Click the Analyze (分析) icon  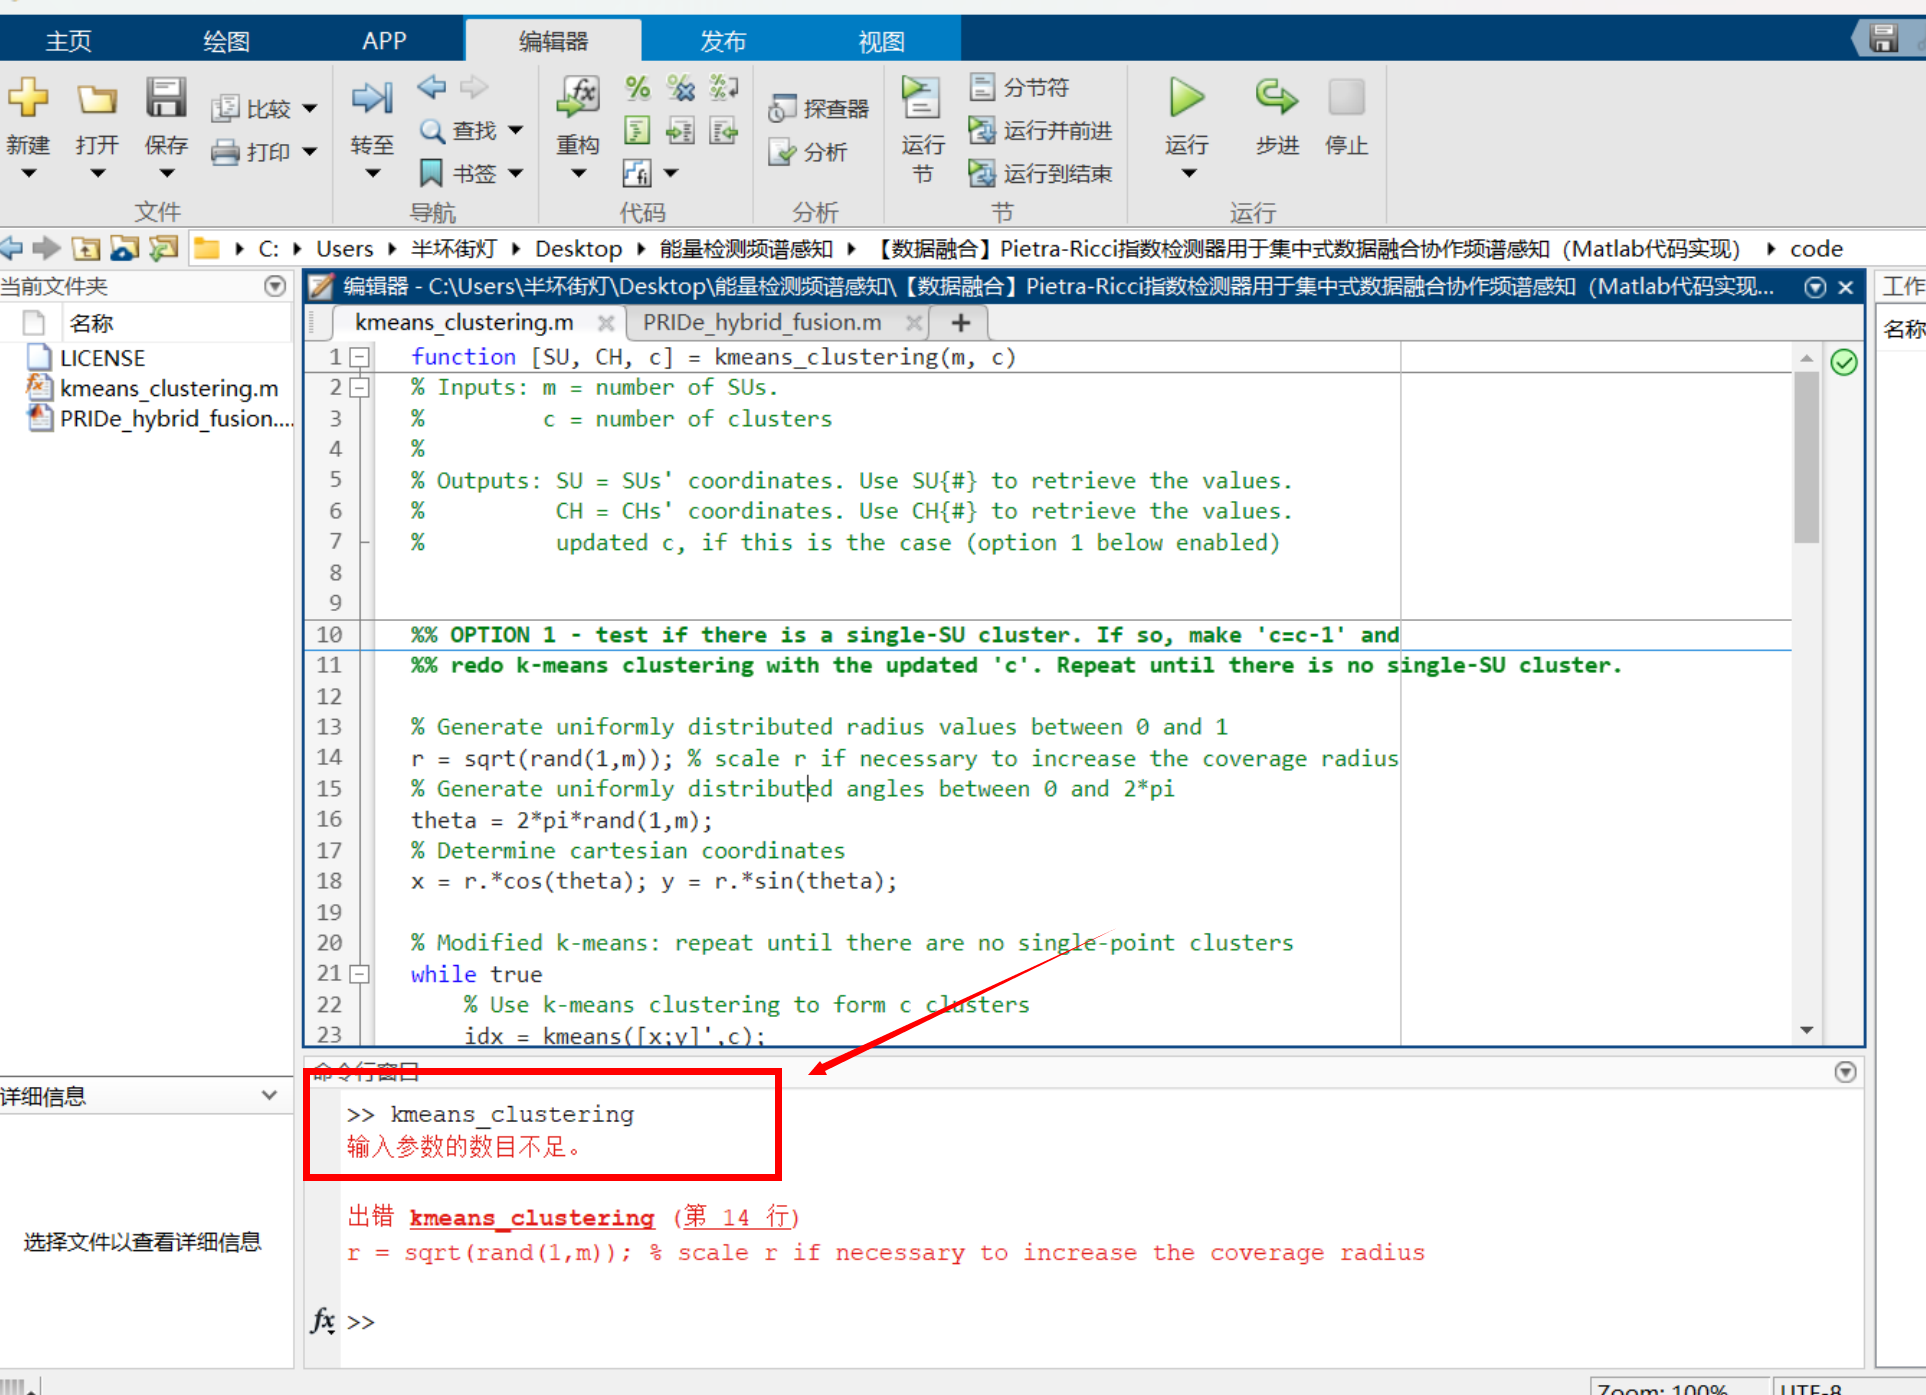(782, 152)
